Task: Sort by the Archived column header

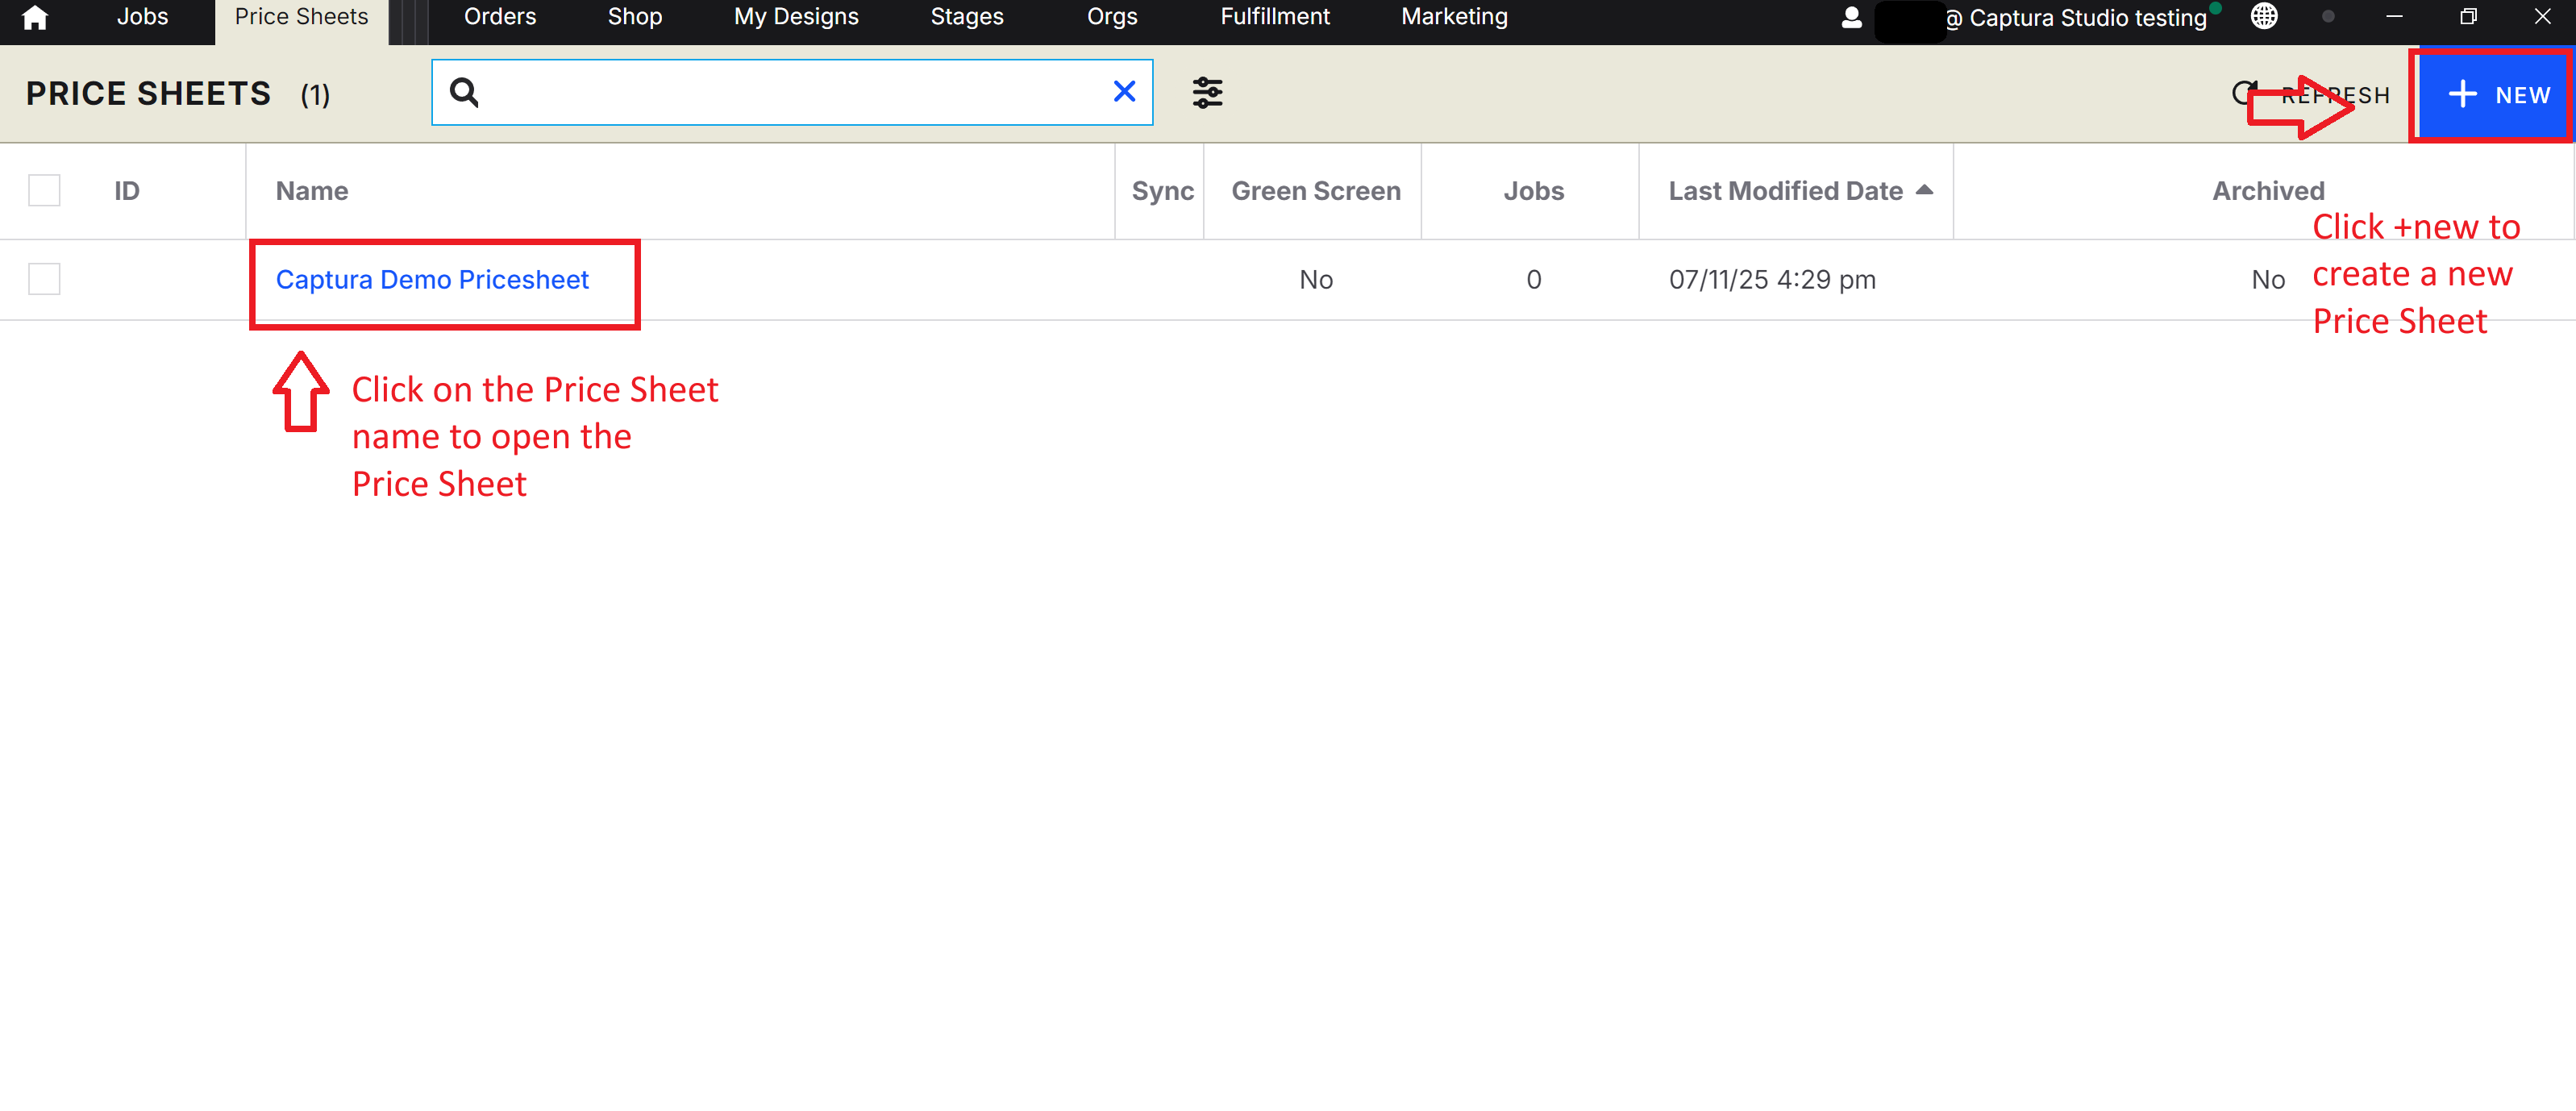Action: (2268, 191)
